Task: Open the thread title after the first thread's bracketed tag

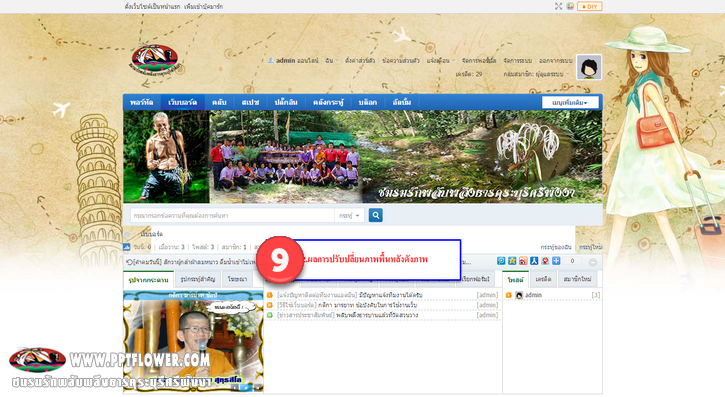Action: (390, 295)
